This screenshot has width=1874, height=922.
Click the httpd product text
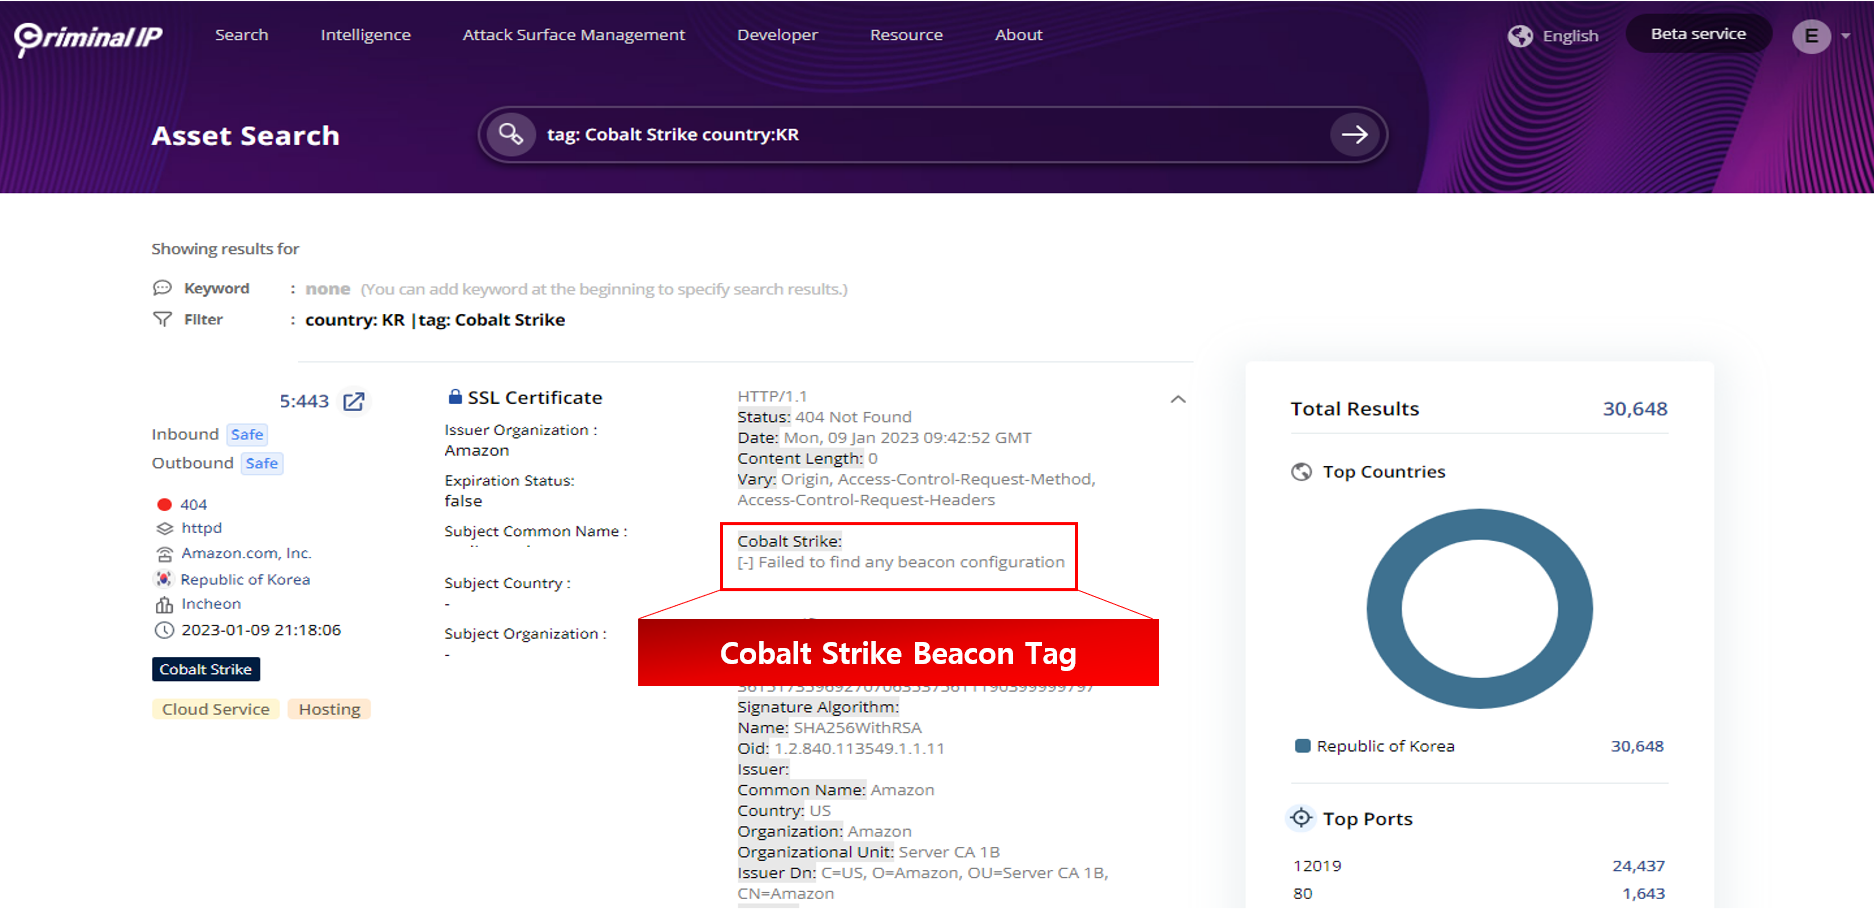pos(202,528)
